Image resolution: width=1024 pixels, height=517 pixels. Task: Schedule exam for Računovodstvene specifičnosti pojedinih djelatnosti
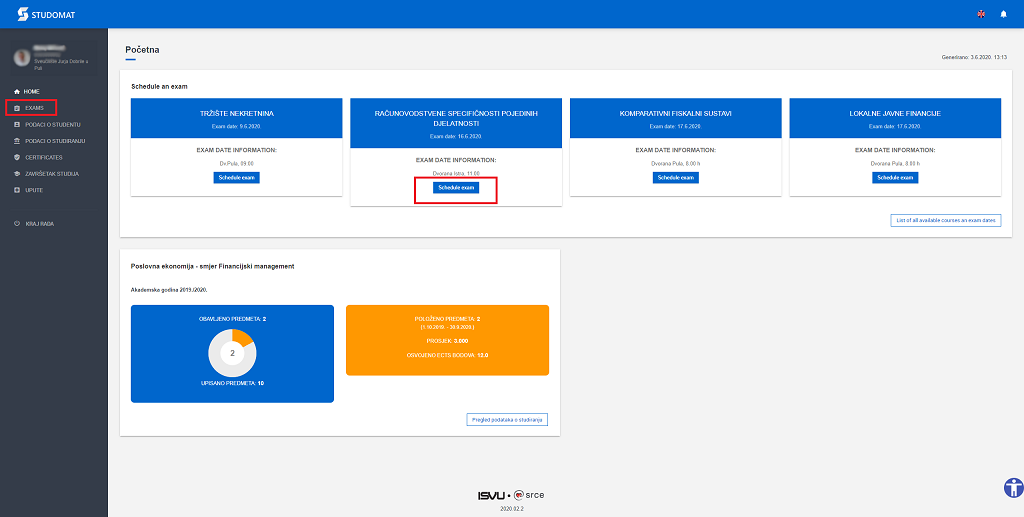456,187
